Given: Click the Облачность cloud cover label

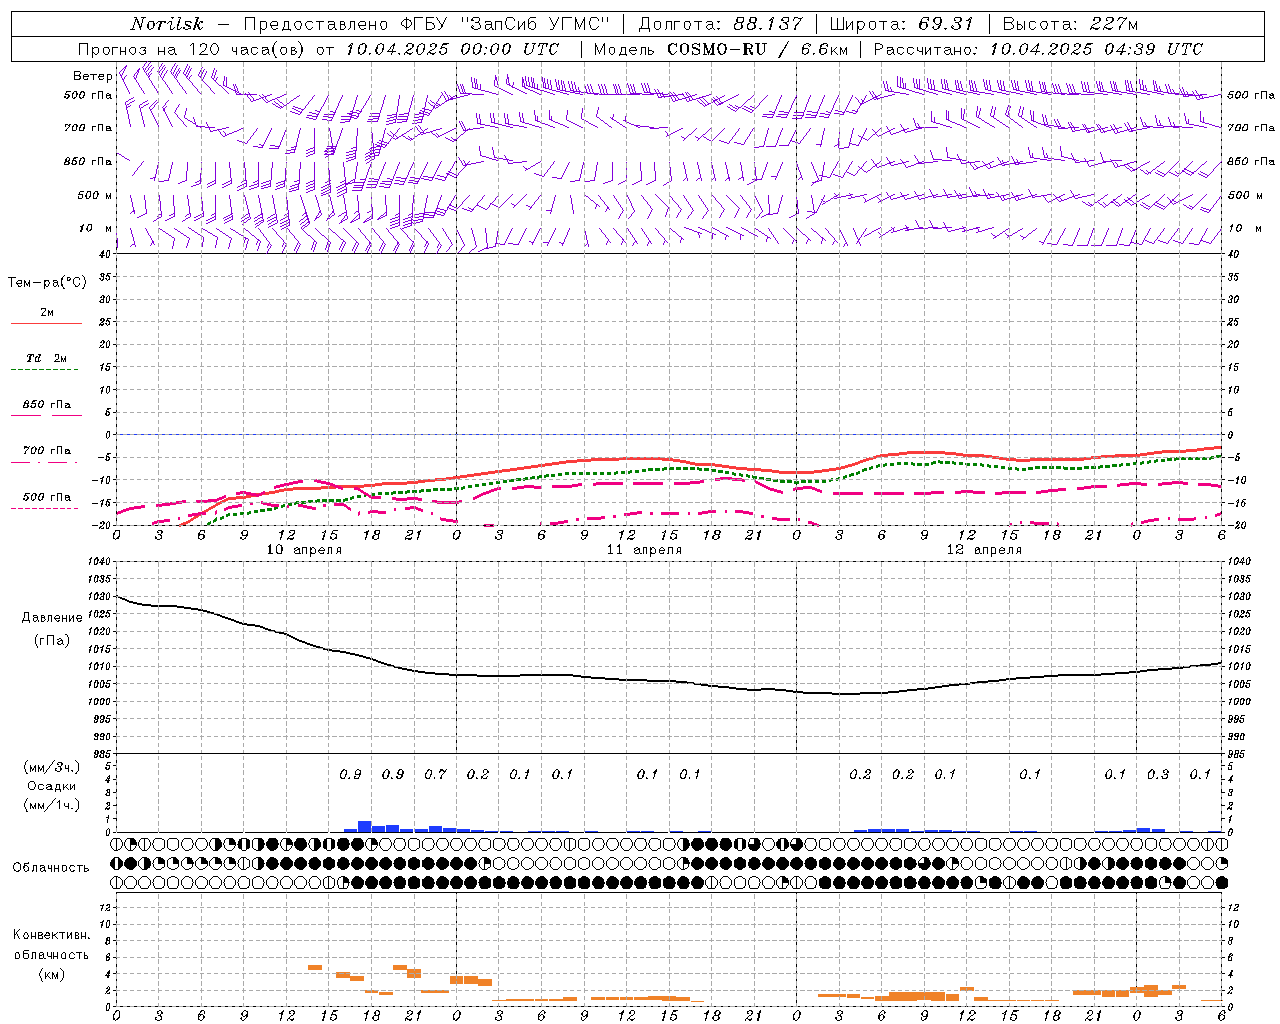Looking at the screenshot, I should point(51,867).
